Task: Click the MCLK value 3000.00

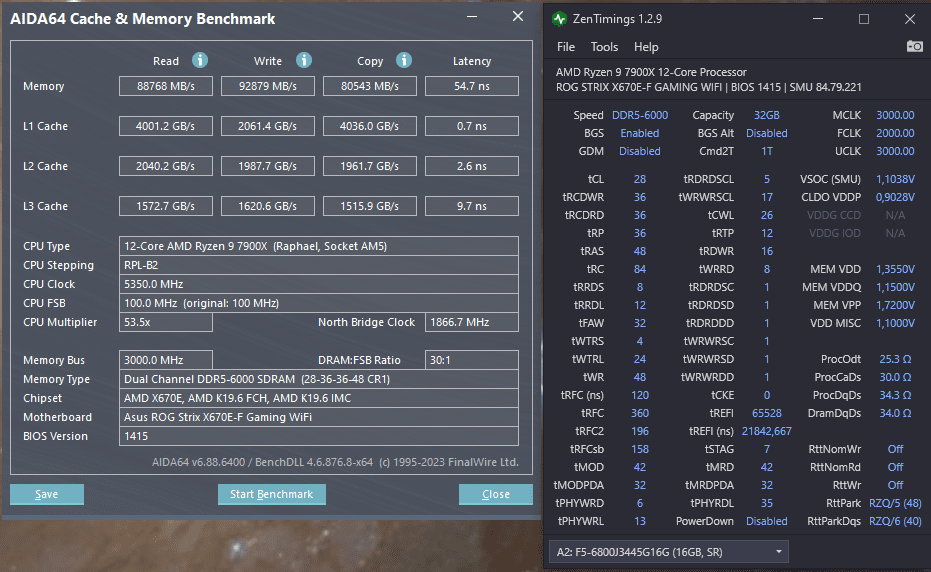Action: 895,115
